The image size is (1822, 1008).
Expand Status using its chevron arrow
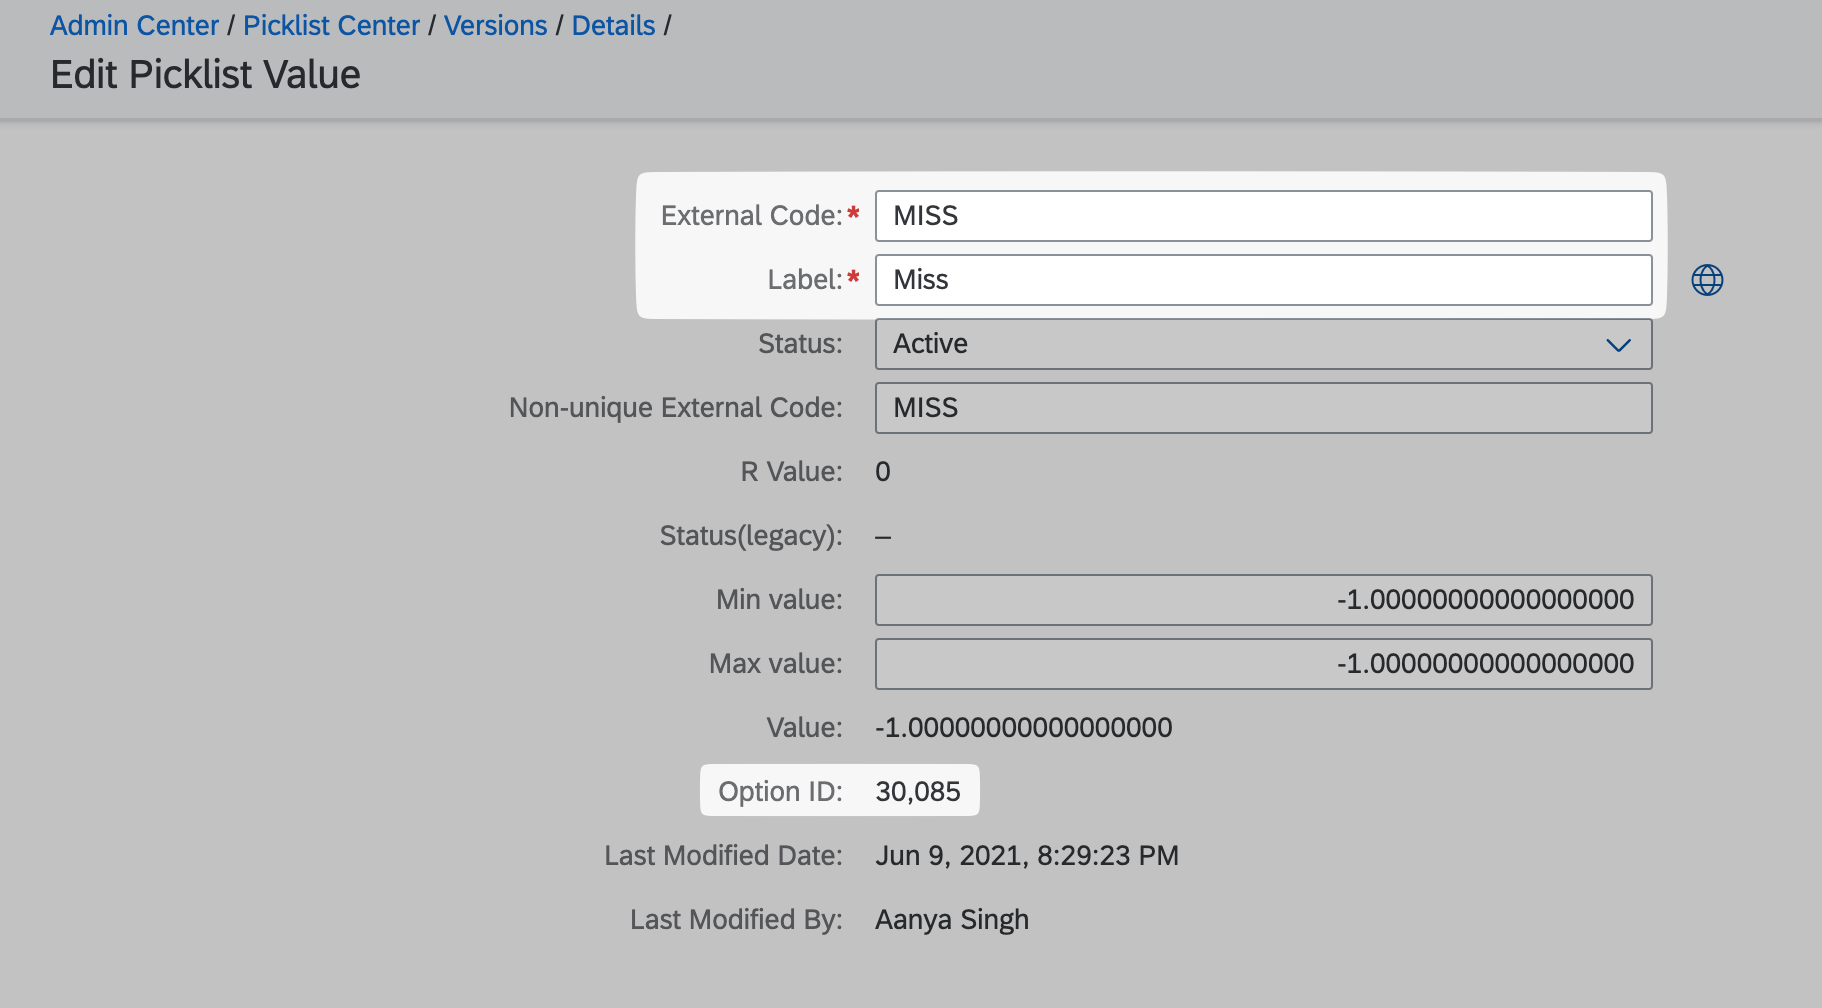1618,345
